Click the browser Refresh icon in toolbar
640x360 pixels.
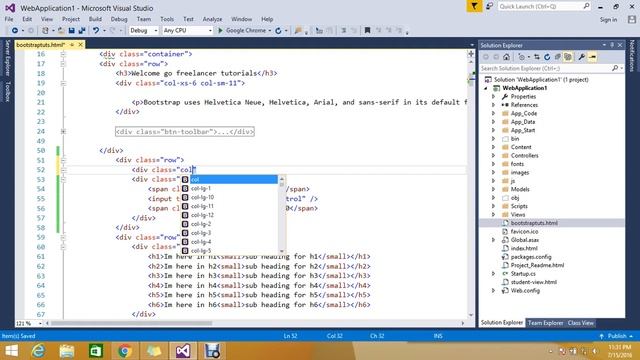click(x=278, y=31)
